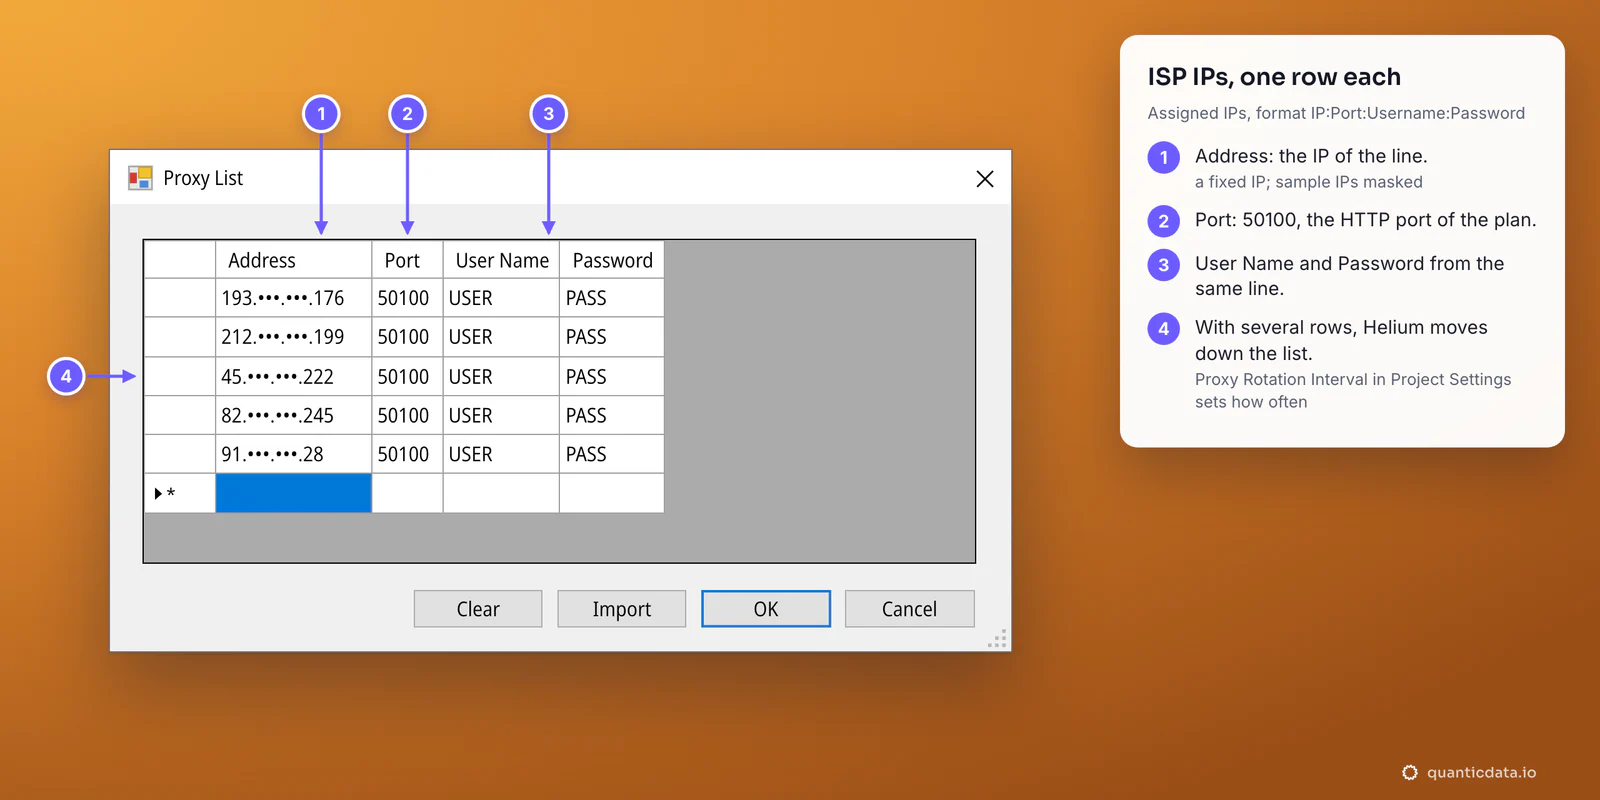
Task: Select the User Name column header
Action: pos(501,260)
